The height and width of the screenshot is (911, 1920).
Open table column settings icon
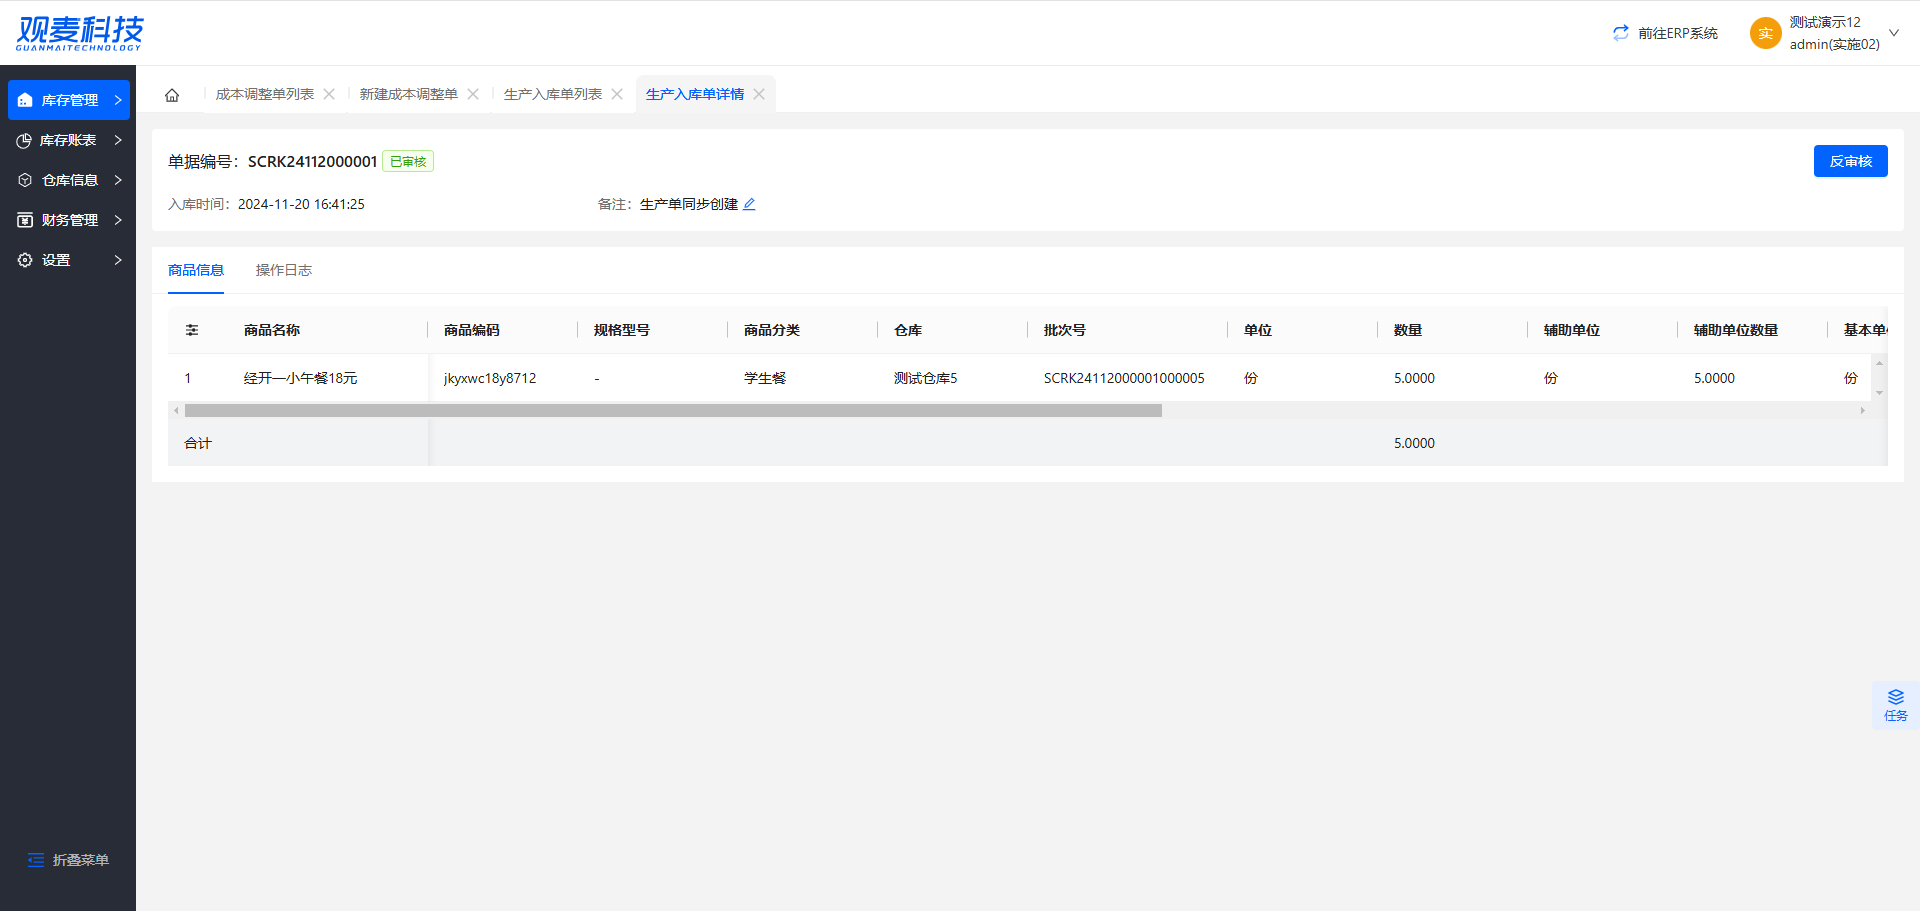(192, 330)
